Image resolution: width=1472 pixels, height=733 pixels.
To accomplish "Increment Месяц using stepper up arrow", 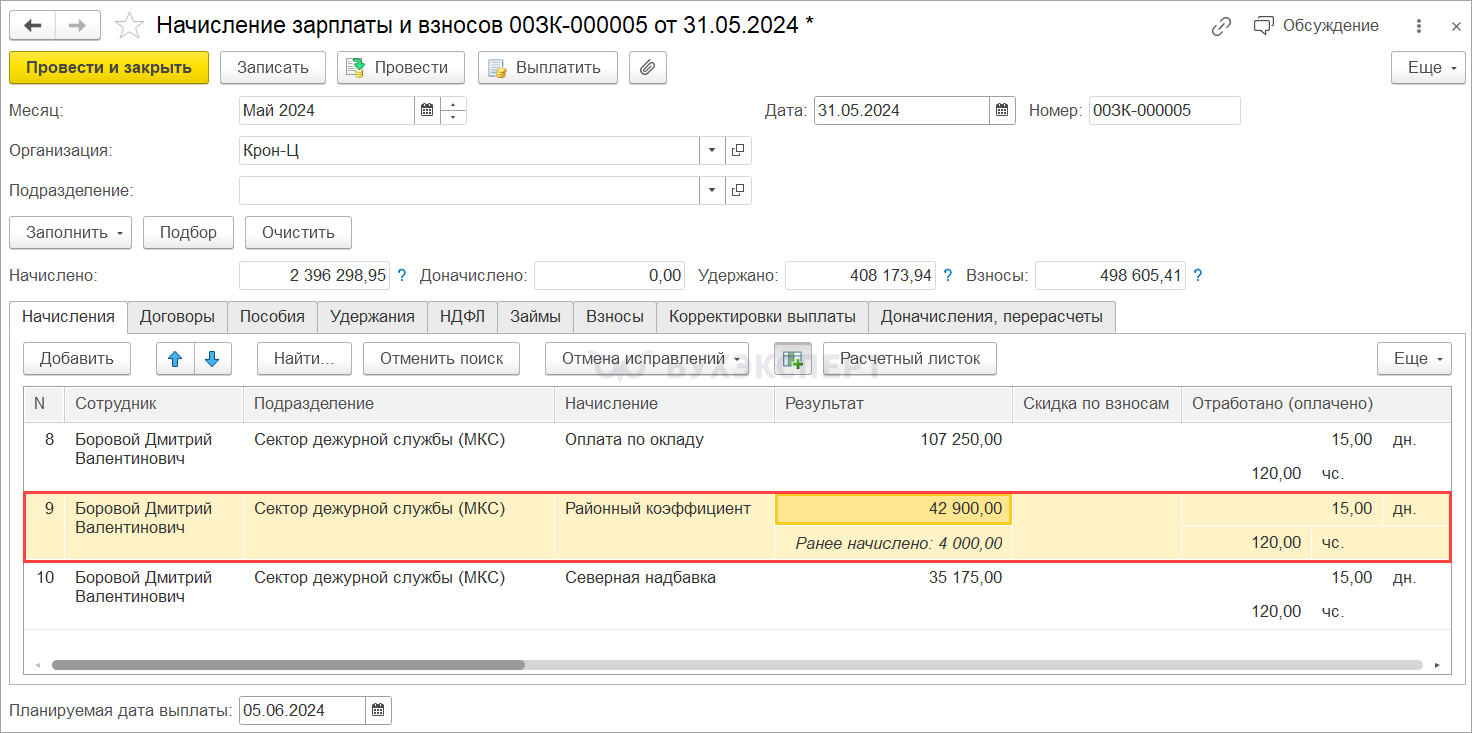I will pyautogui.click(x=454, y=105).
